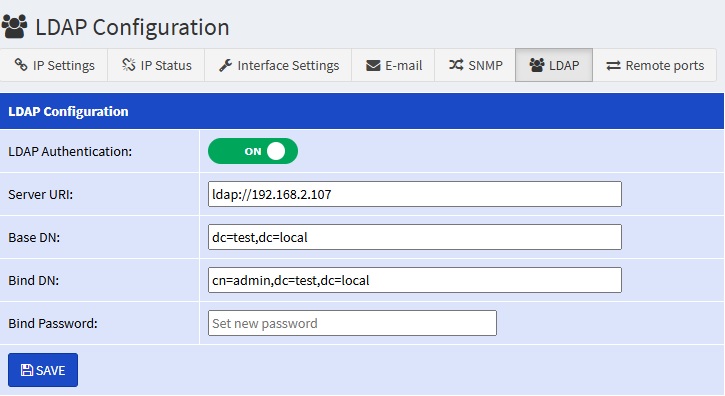Switch to the IP Status tab
This screenshot has width=725, height=396.
tap(156, 65)
